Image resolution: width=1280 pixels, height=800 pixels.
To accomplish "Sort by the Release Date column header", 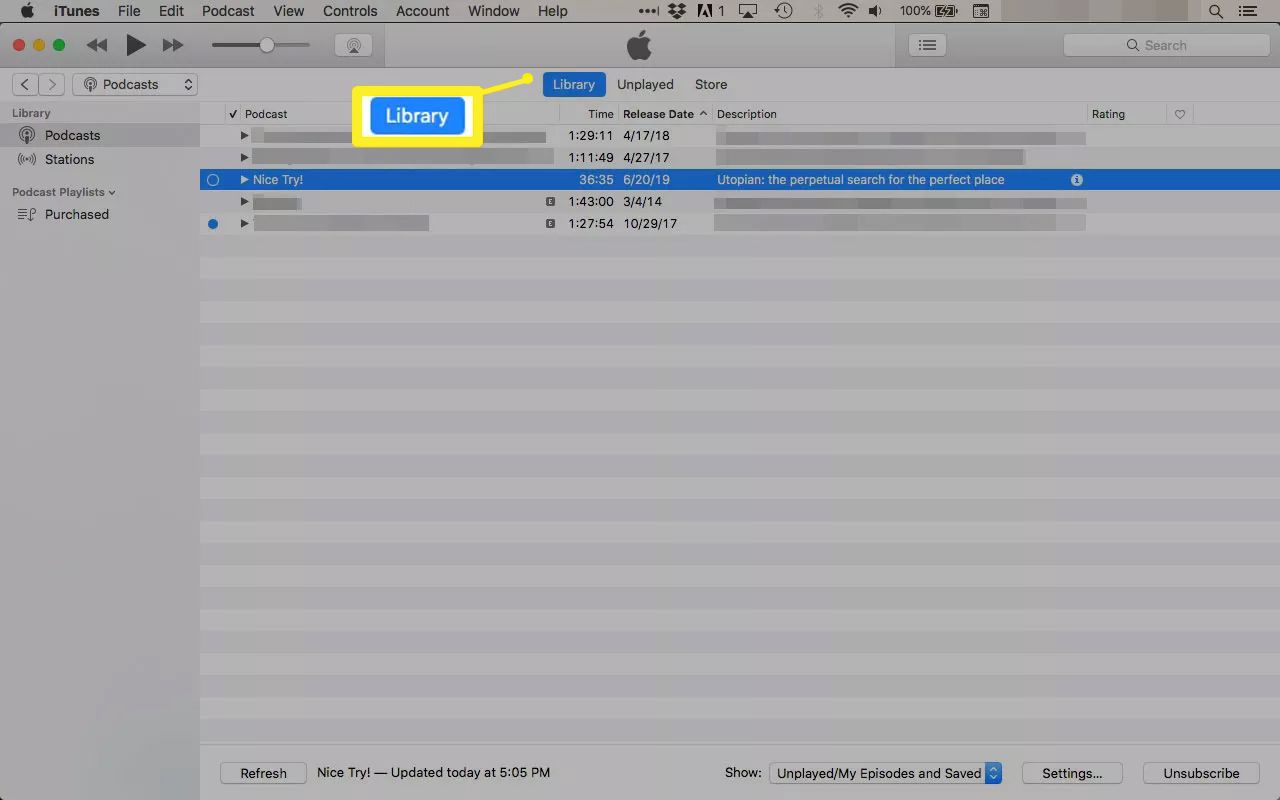I will (665, 114).
